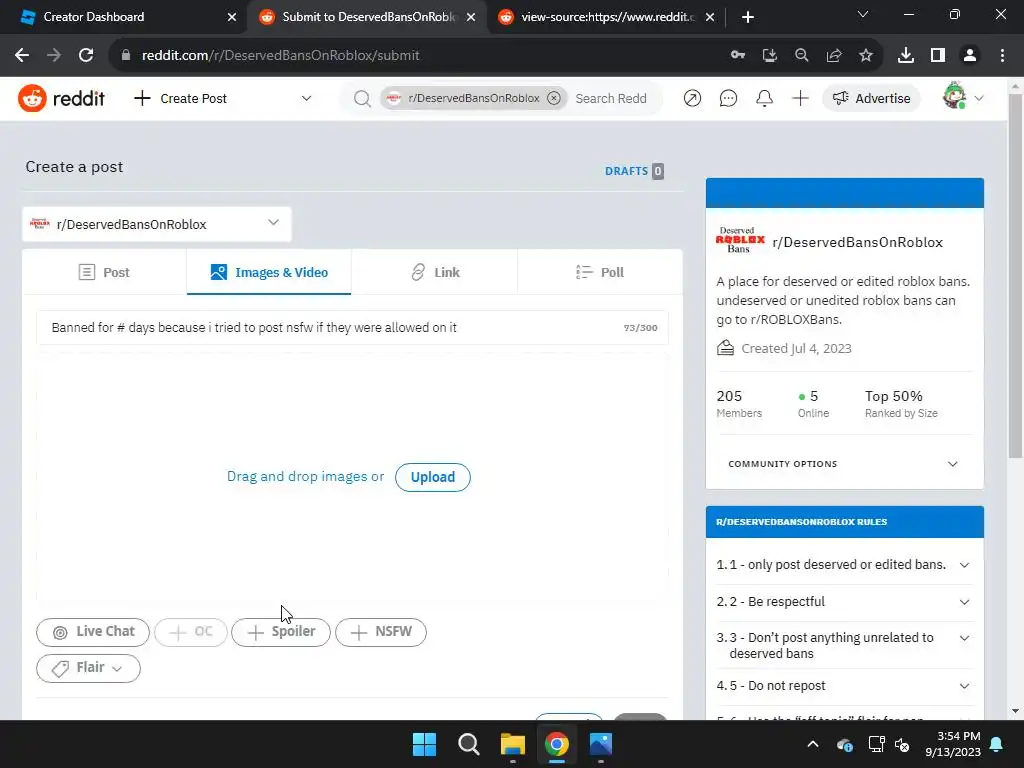Click the plus create post icon in header
Viewport: 1024px width, 768px height.
(x=800, y=99)
